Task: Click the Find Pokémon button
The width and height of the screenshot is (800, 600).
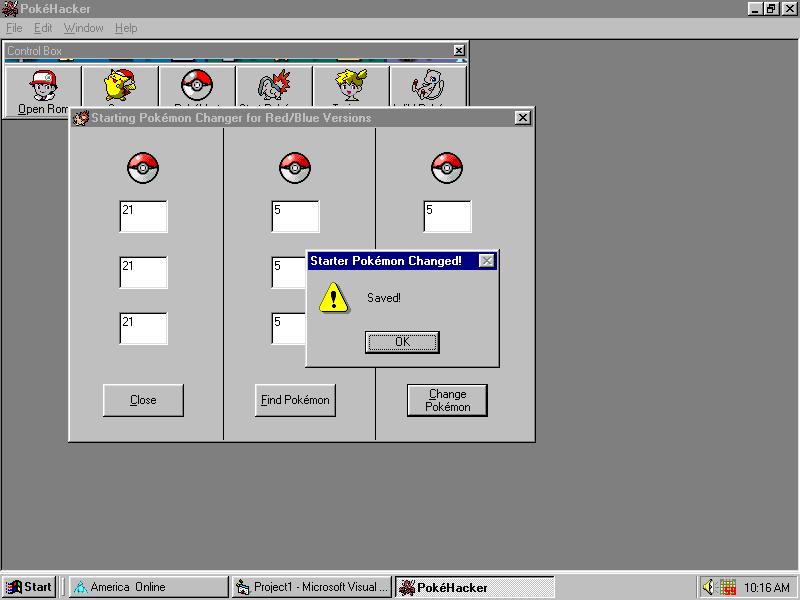Action: tap(294, 400)
